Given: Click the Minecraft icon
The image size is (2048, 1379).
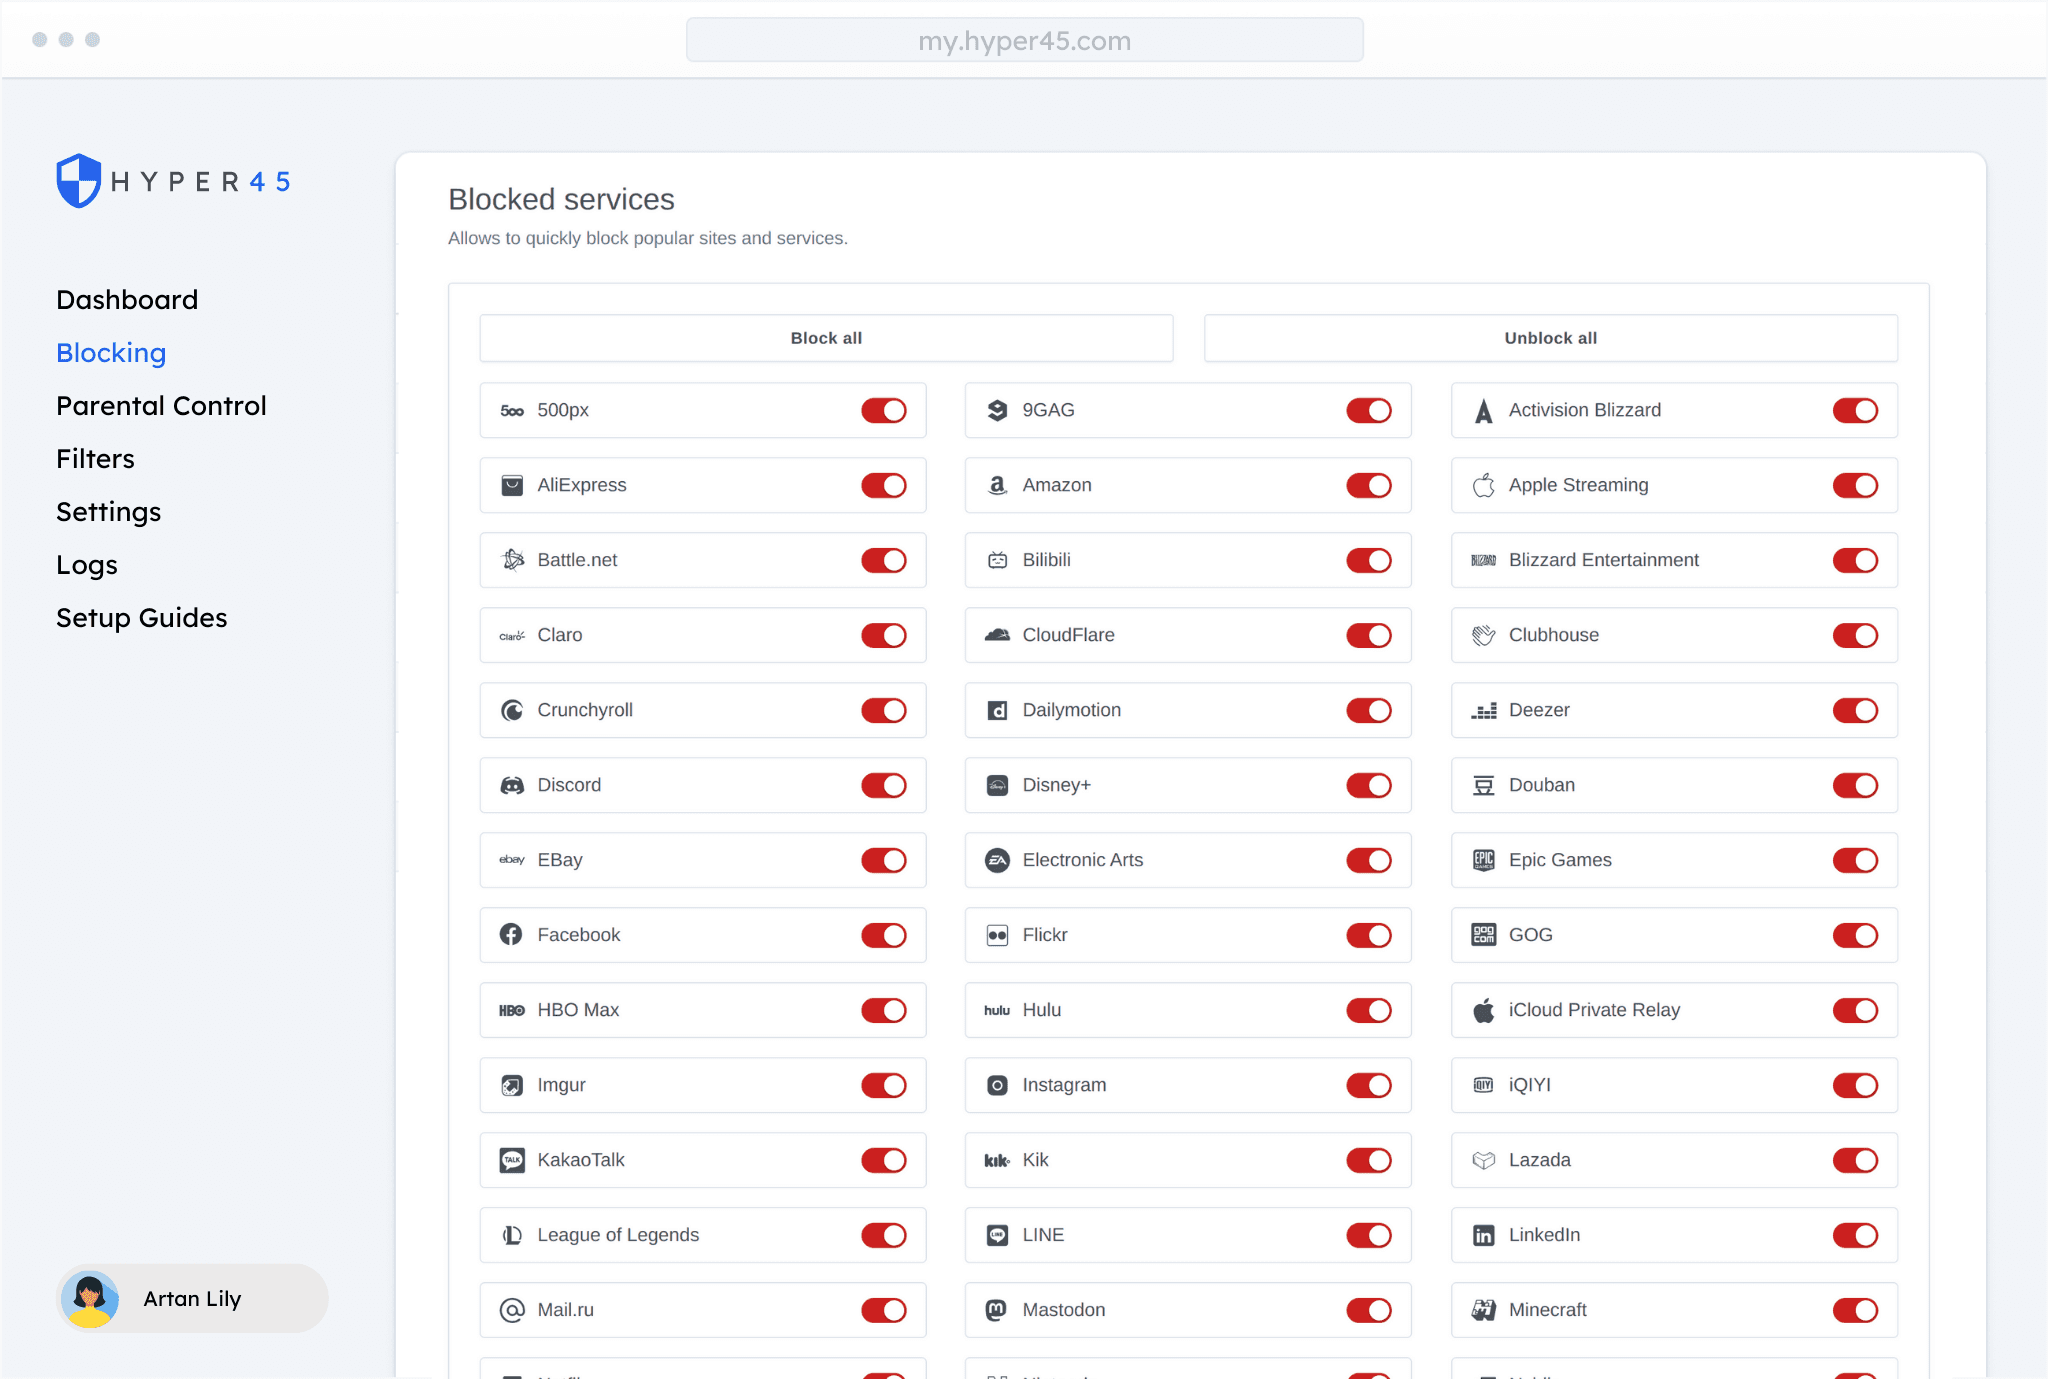Looking at the screenshot, I should coord(1484,1310).
